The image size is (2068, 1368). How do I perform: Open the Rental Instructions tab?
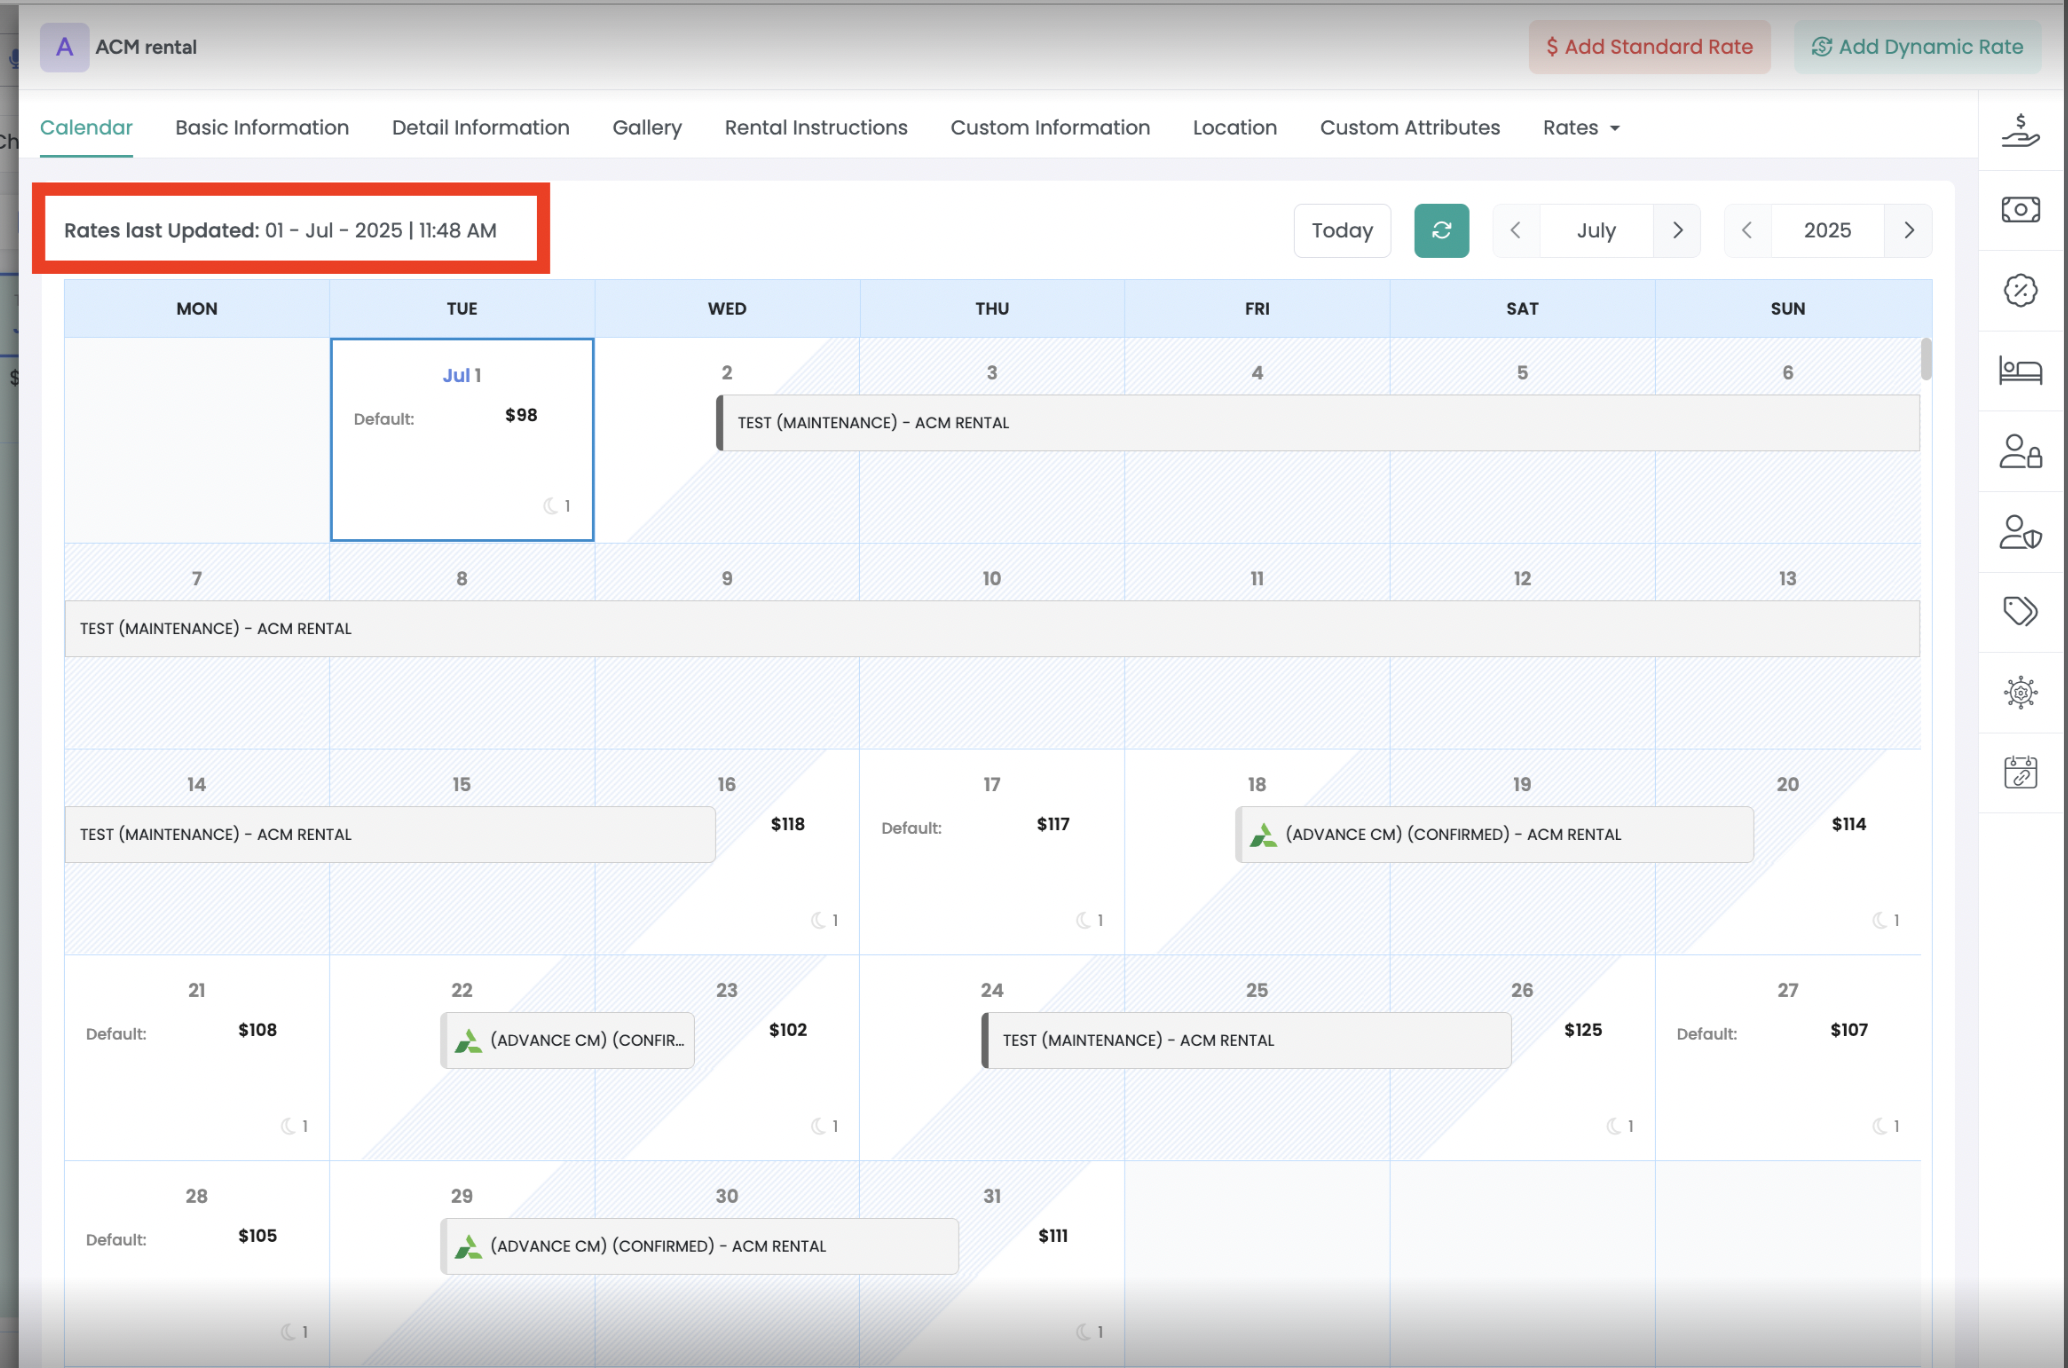pos(816,128)
